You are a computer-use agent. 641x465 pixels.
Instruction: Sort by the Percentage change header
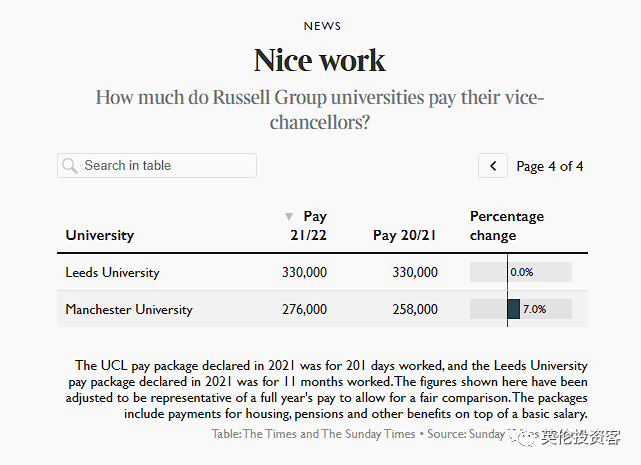[506, 225]
